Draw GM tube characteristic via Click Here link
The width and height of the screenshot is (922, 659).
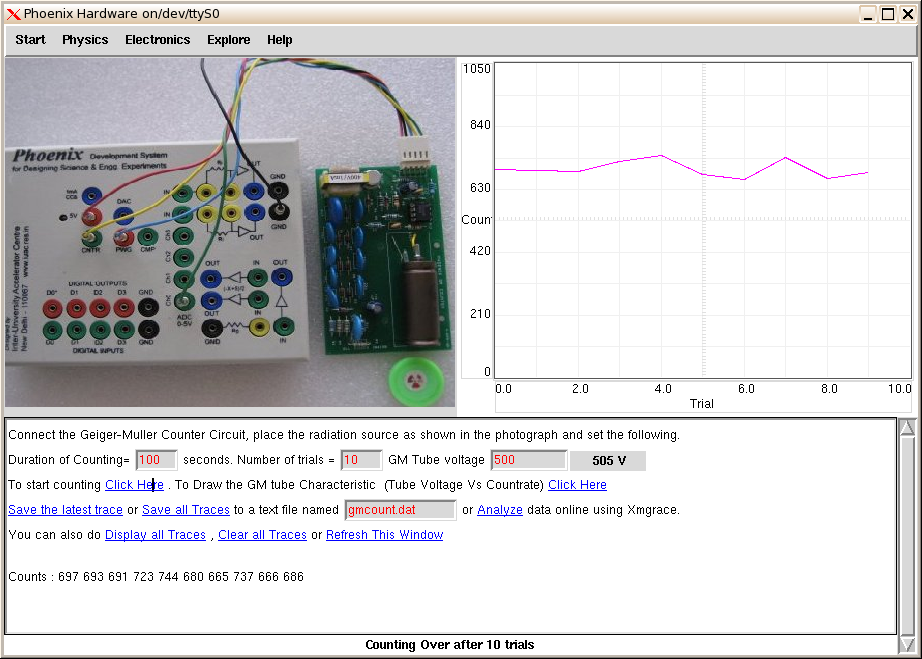click(x=577, y=485)
